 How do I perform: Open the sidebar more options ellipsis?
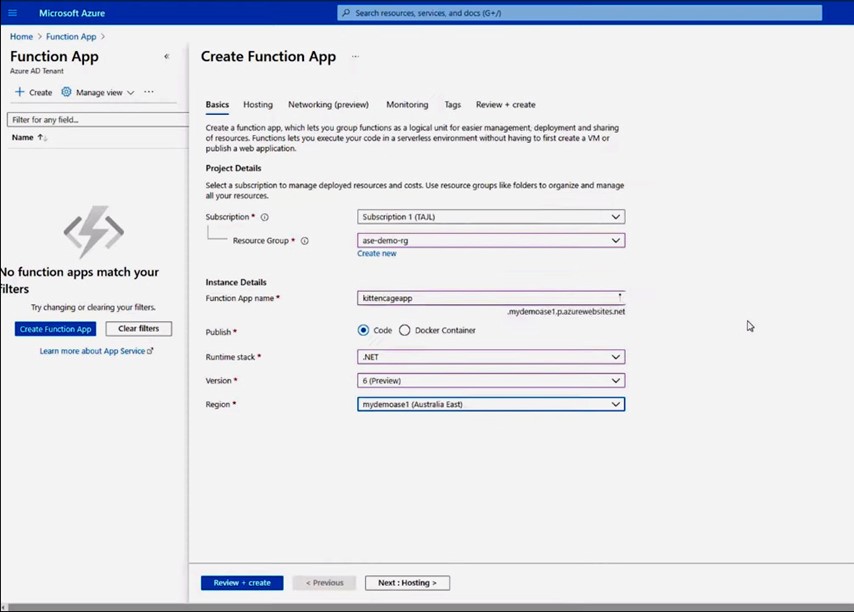click(149, 92)
